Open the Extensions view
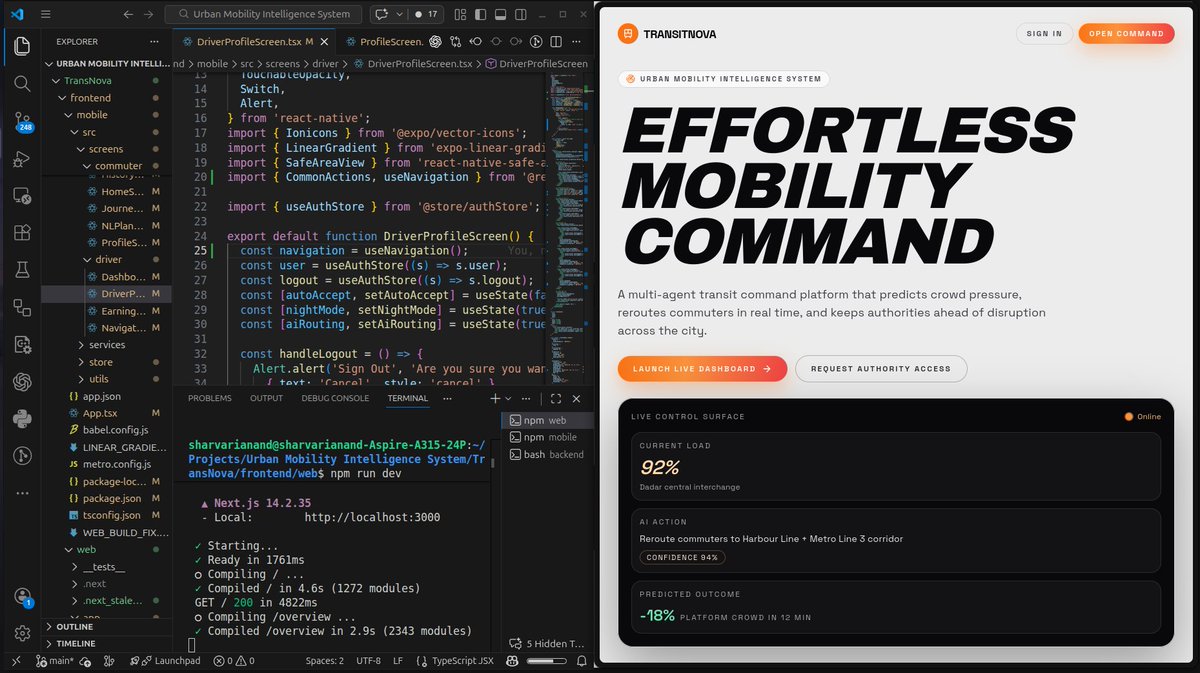The width and height of the screenshot is (1200, 673). pos(22,233)
